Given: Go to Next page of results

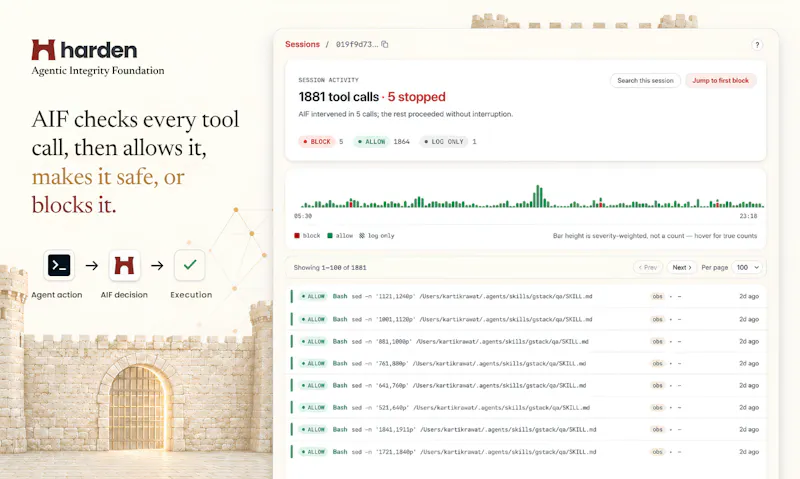Looking at the screenshot, I should pos(682,267).
